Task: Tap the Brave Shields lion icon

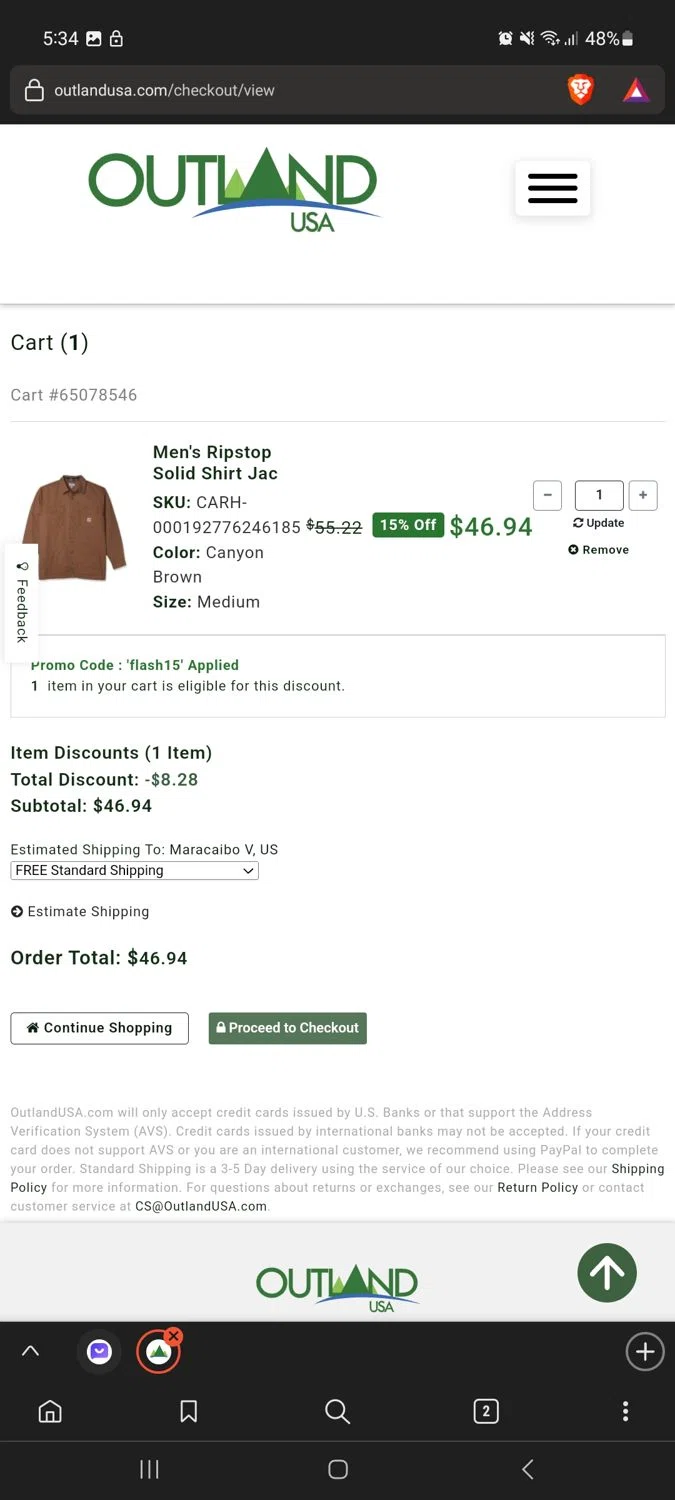Action: 580,90
